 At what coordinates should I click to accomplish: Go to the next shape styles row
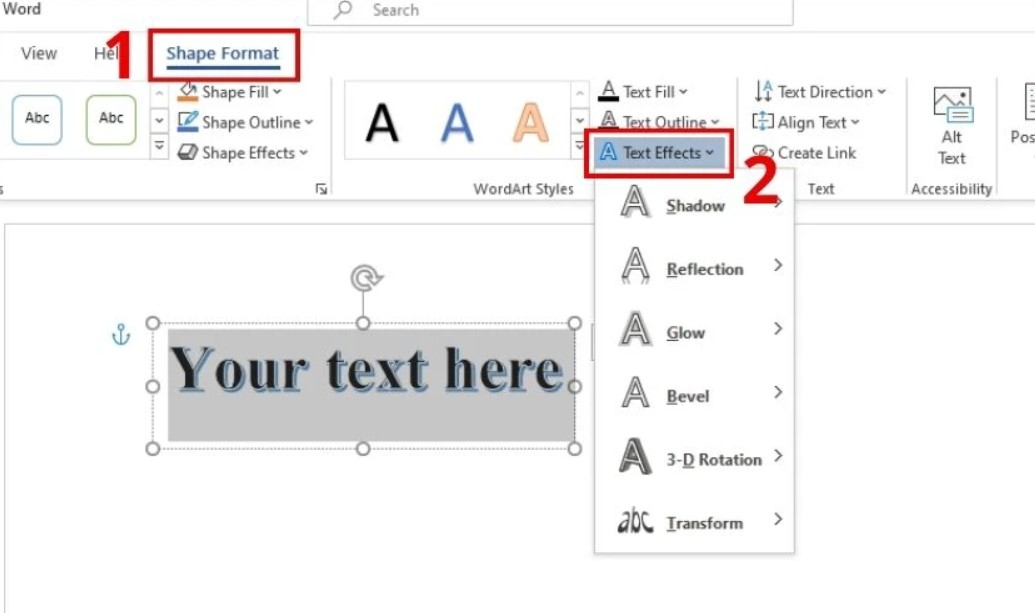coord(159,121)
